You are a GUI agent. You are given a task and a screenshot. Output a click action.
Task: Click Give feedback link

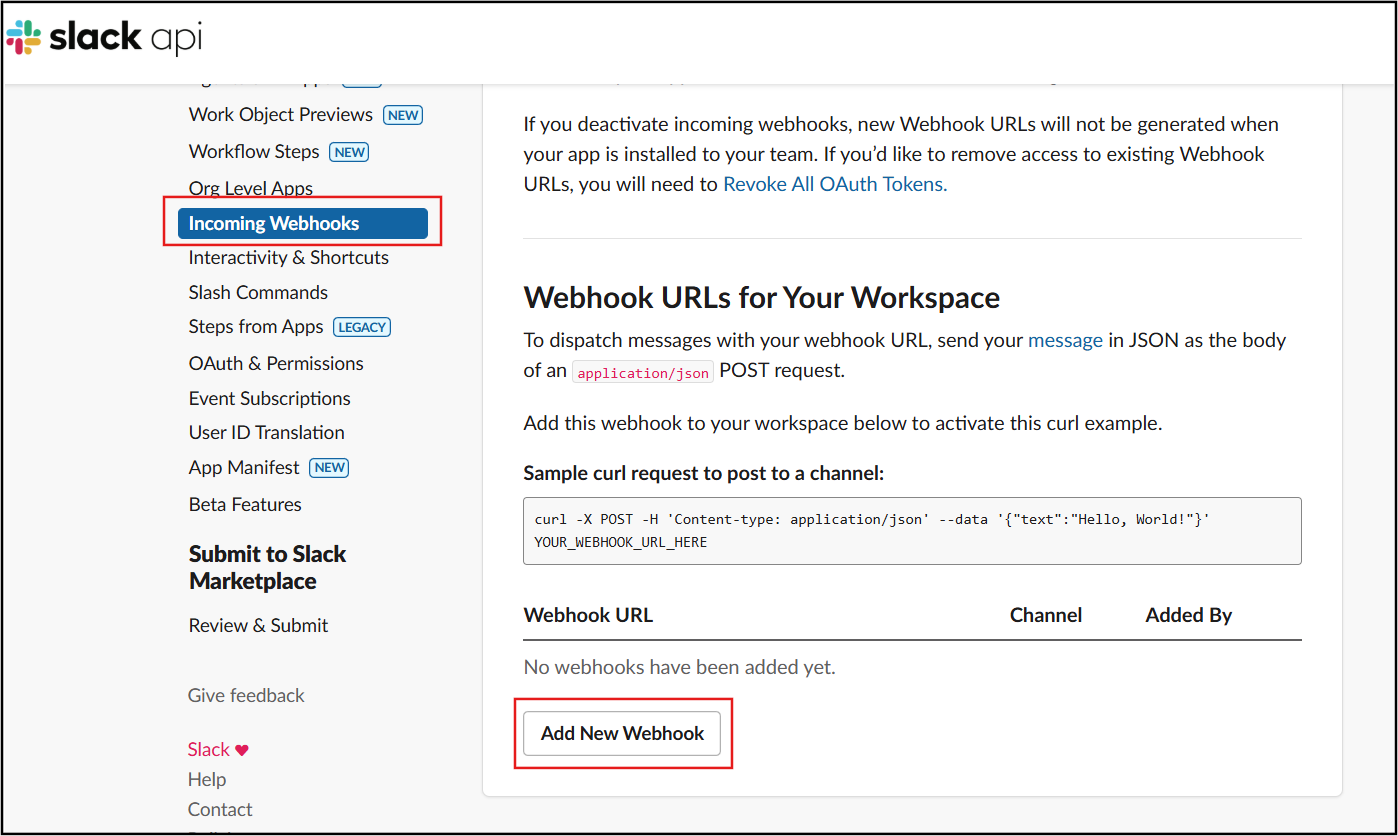(x=246, y=696)
